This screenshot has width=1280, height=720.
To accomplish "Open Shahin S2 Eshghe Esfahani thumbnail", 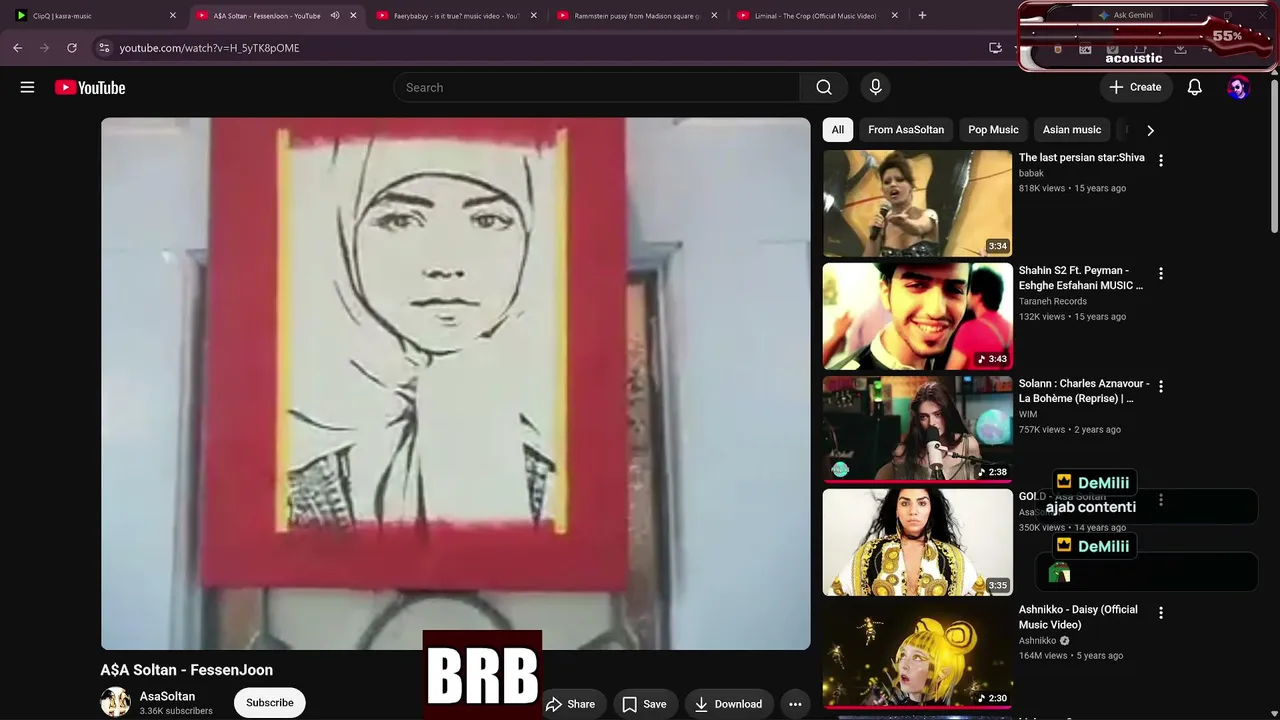I will click(917, 316).
